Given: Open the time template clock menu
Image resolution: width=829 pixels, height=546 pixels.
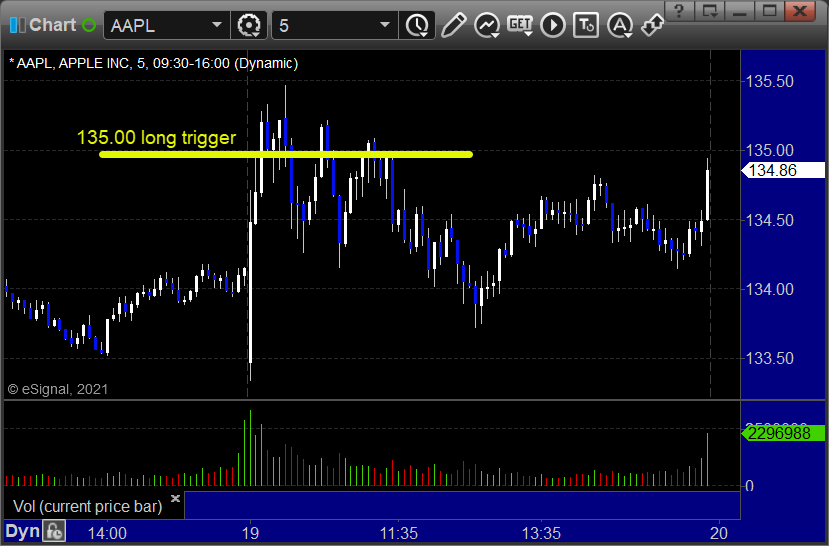Looking at the screenshot, I should (418, 25).
